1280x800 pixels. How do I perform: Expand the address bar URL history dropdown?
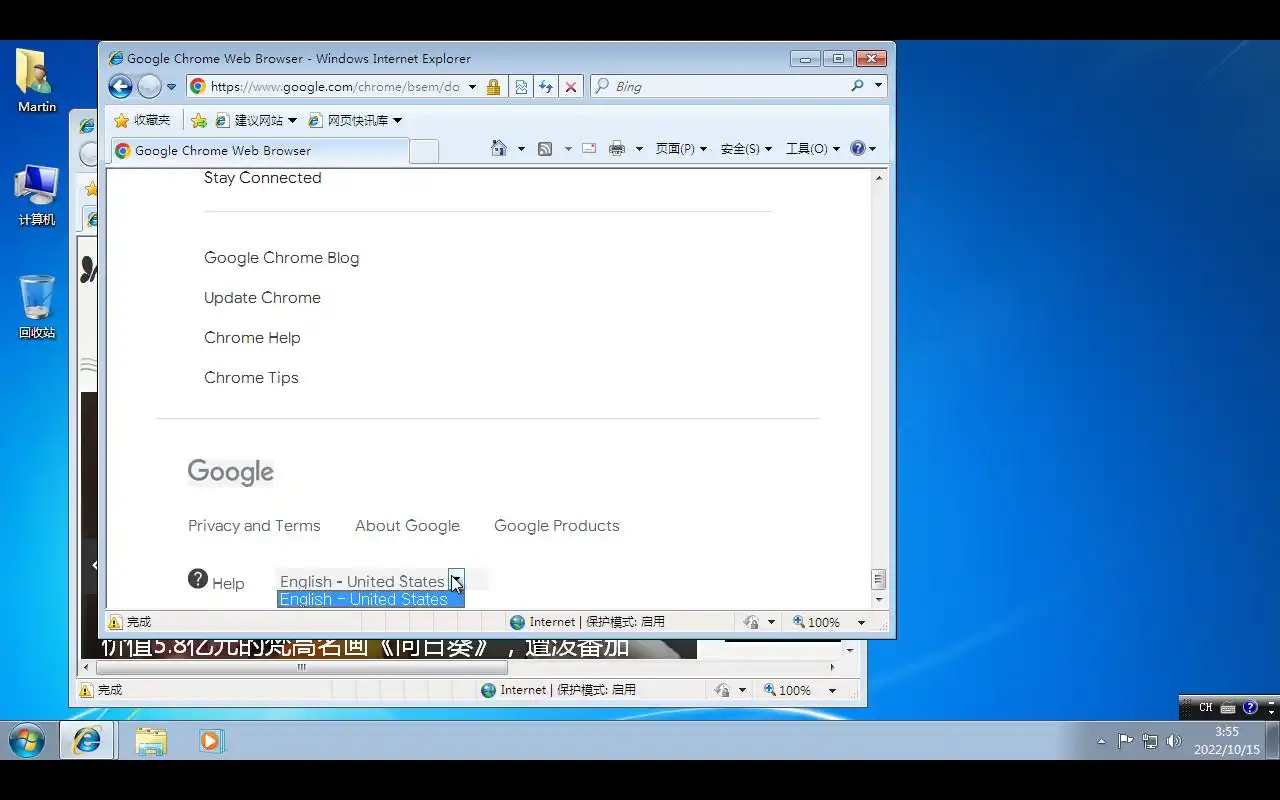(x=472, y=87)
